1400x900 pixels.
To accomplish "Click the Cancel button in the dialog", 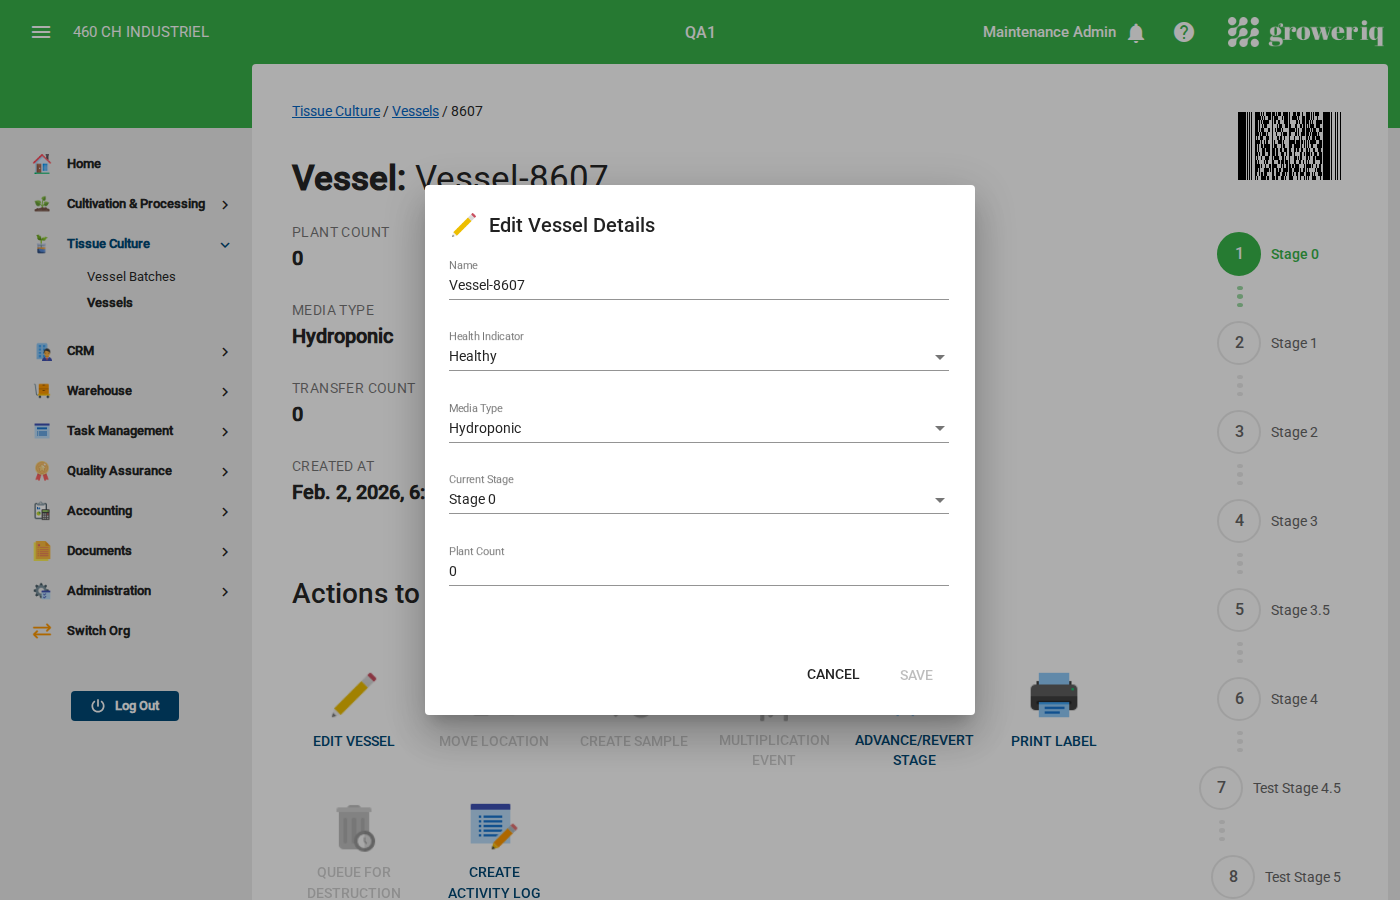I will [832, 674].
